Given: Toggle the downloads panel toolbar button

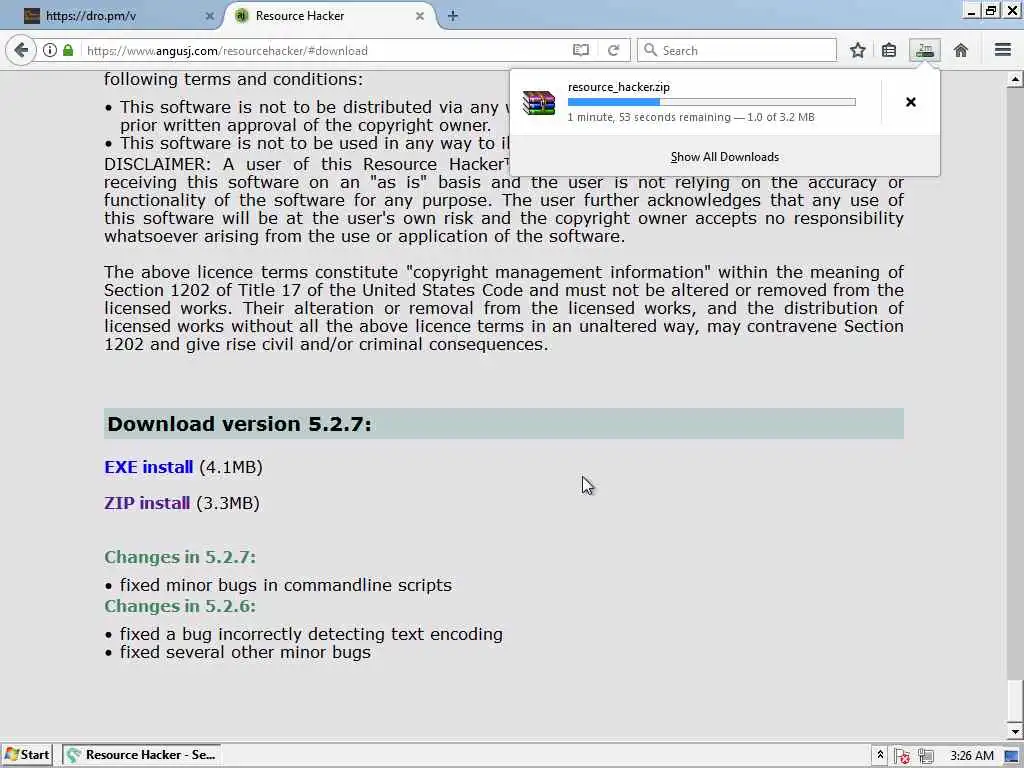Looking at the screenshot, I should click(925, 50).
